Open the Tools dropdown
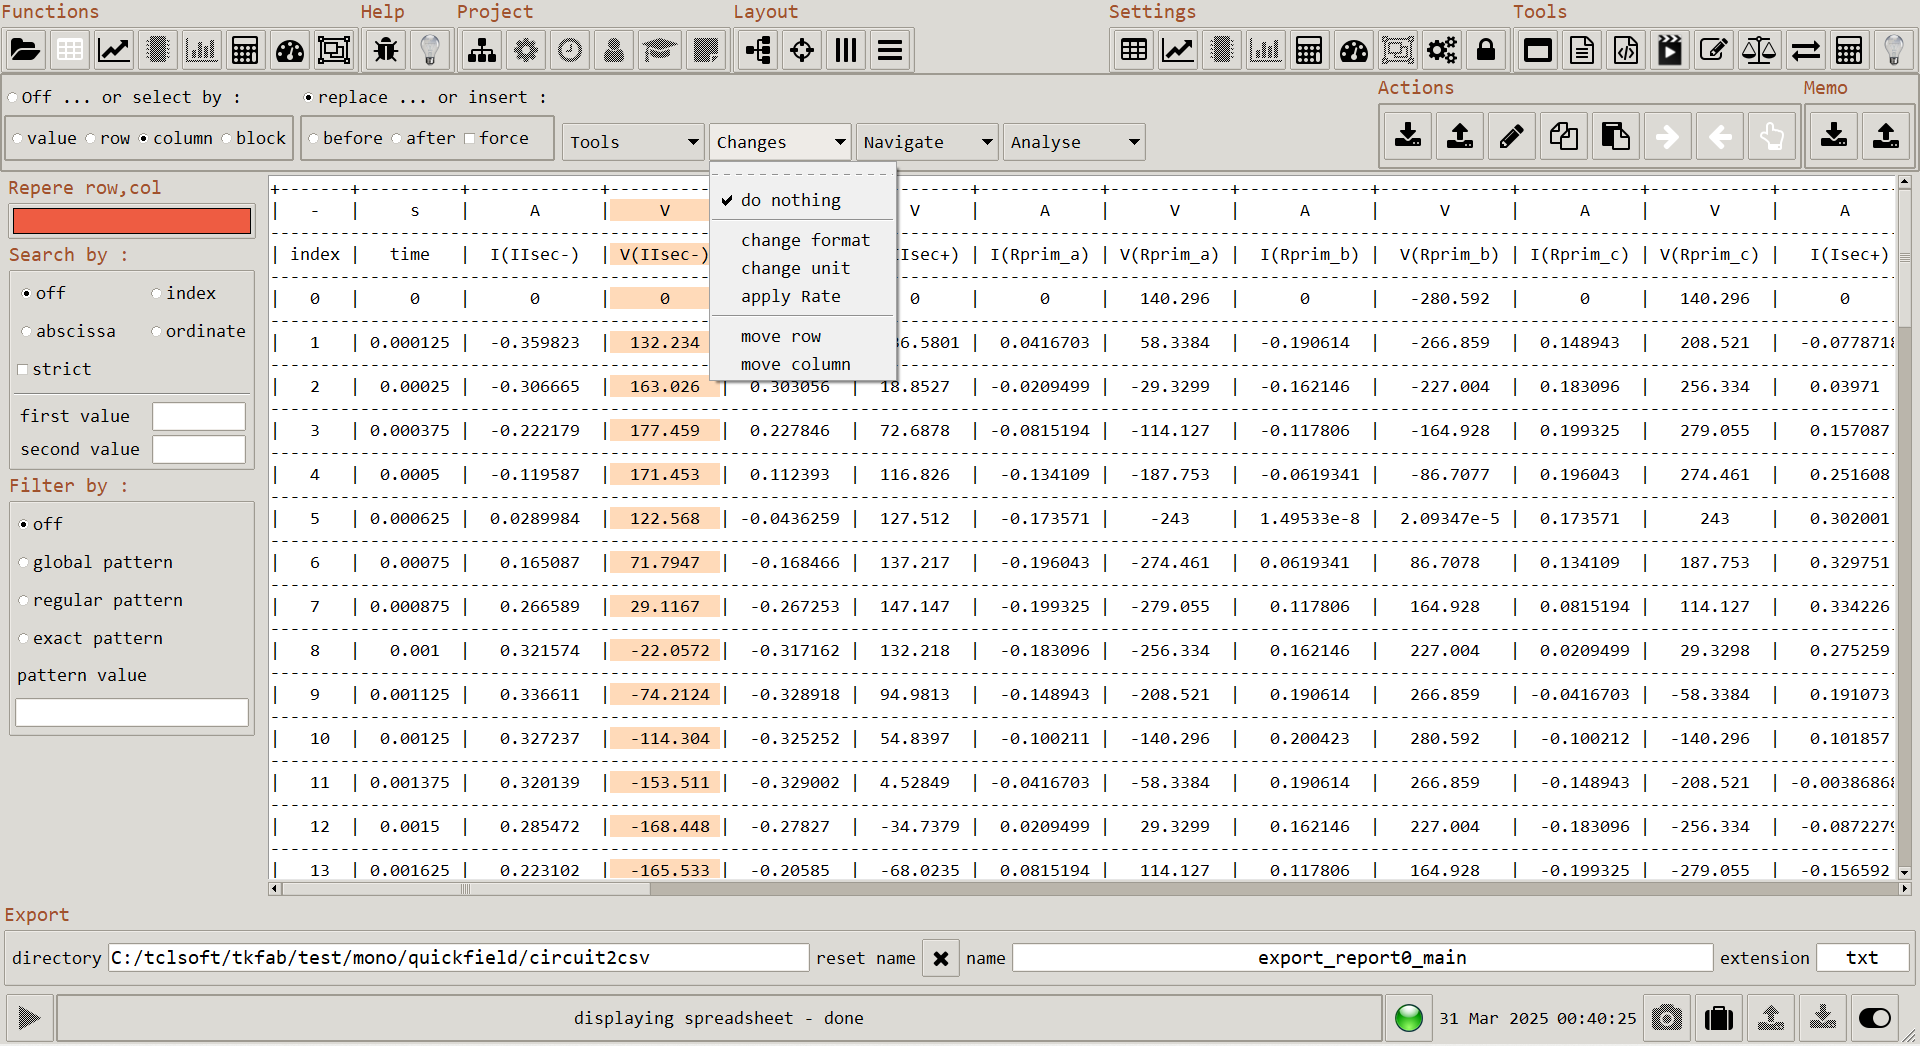Screen dimensions: 1920x1046 point(633,142)
